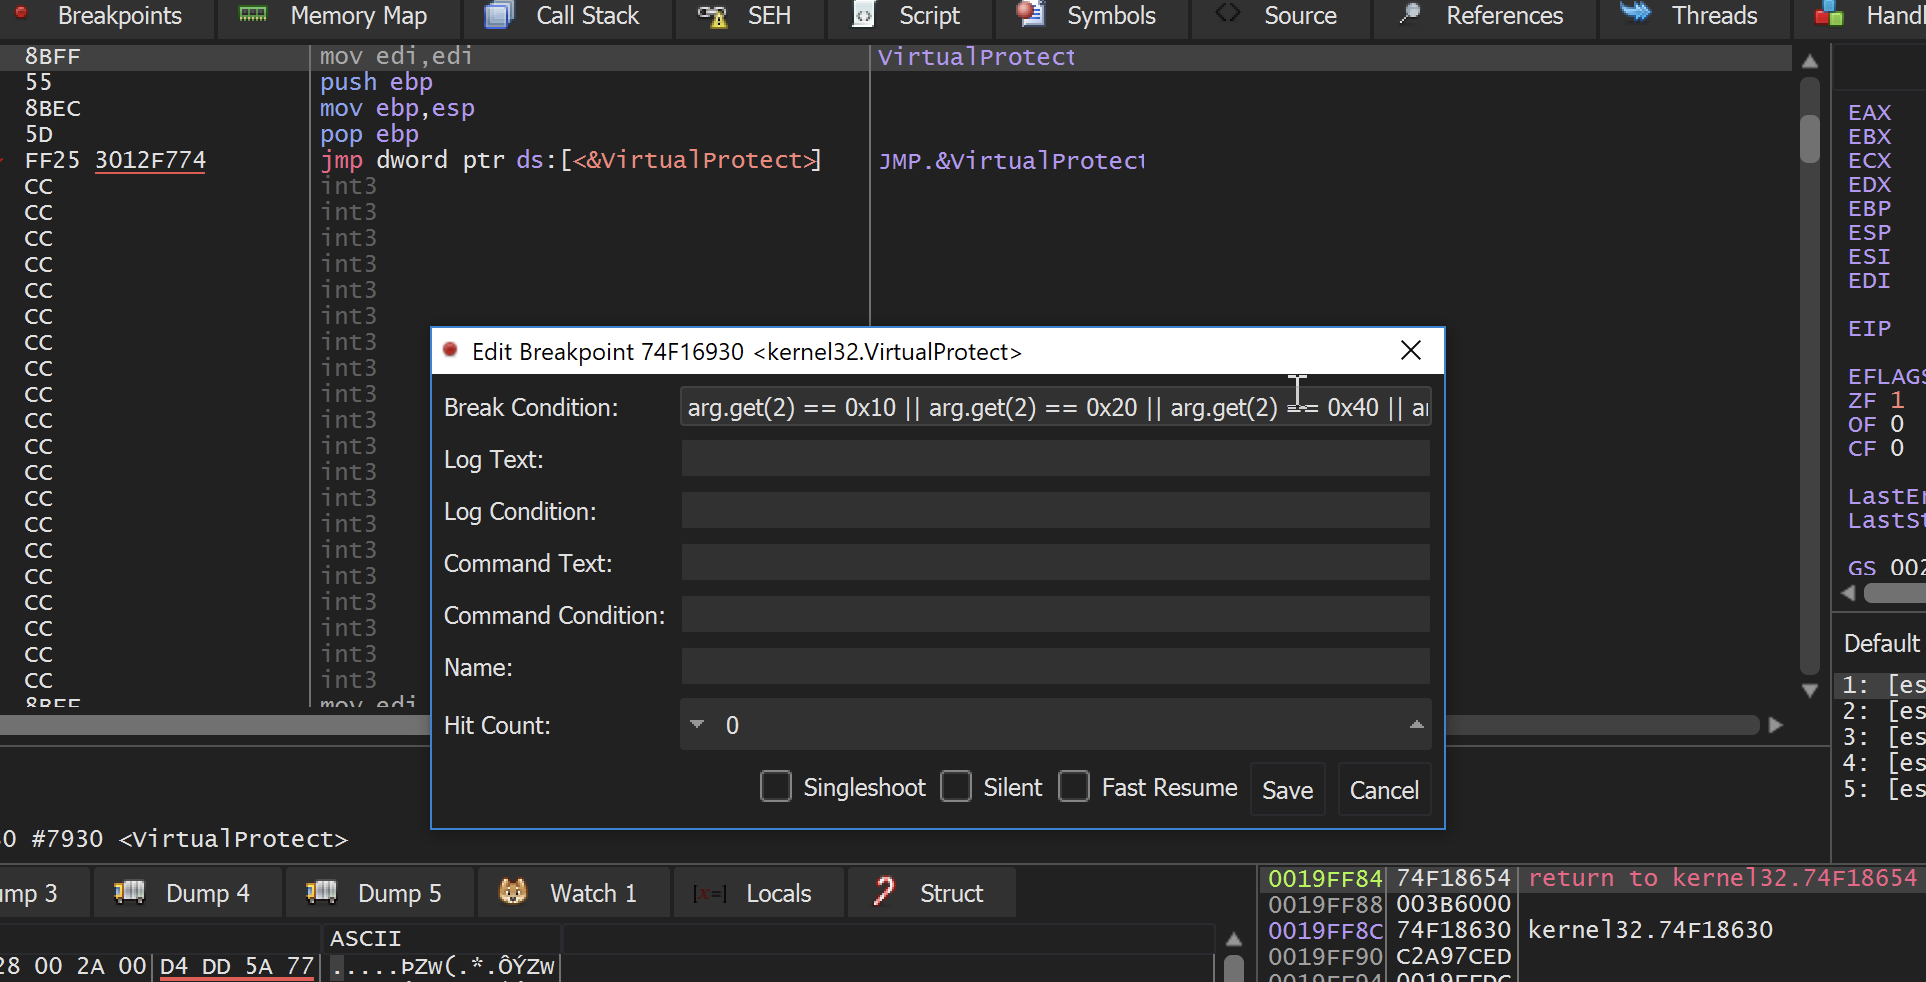Save the breakpoint settings

click(1288, 790)
